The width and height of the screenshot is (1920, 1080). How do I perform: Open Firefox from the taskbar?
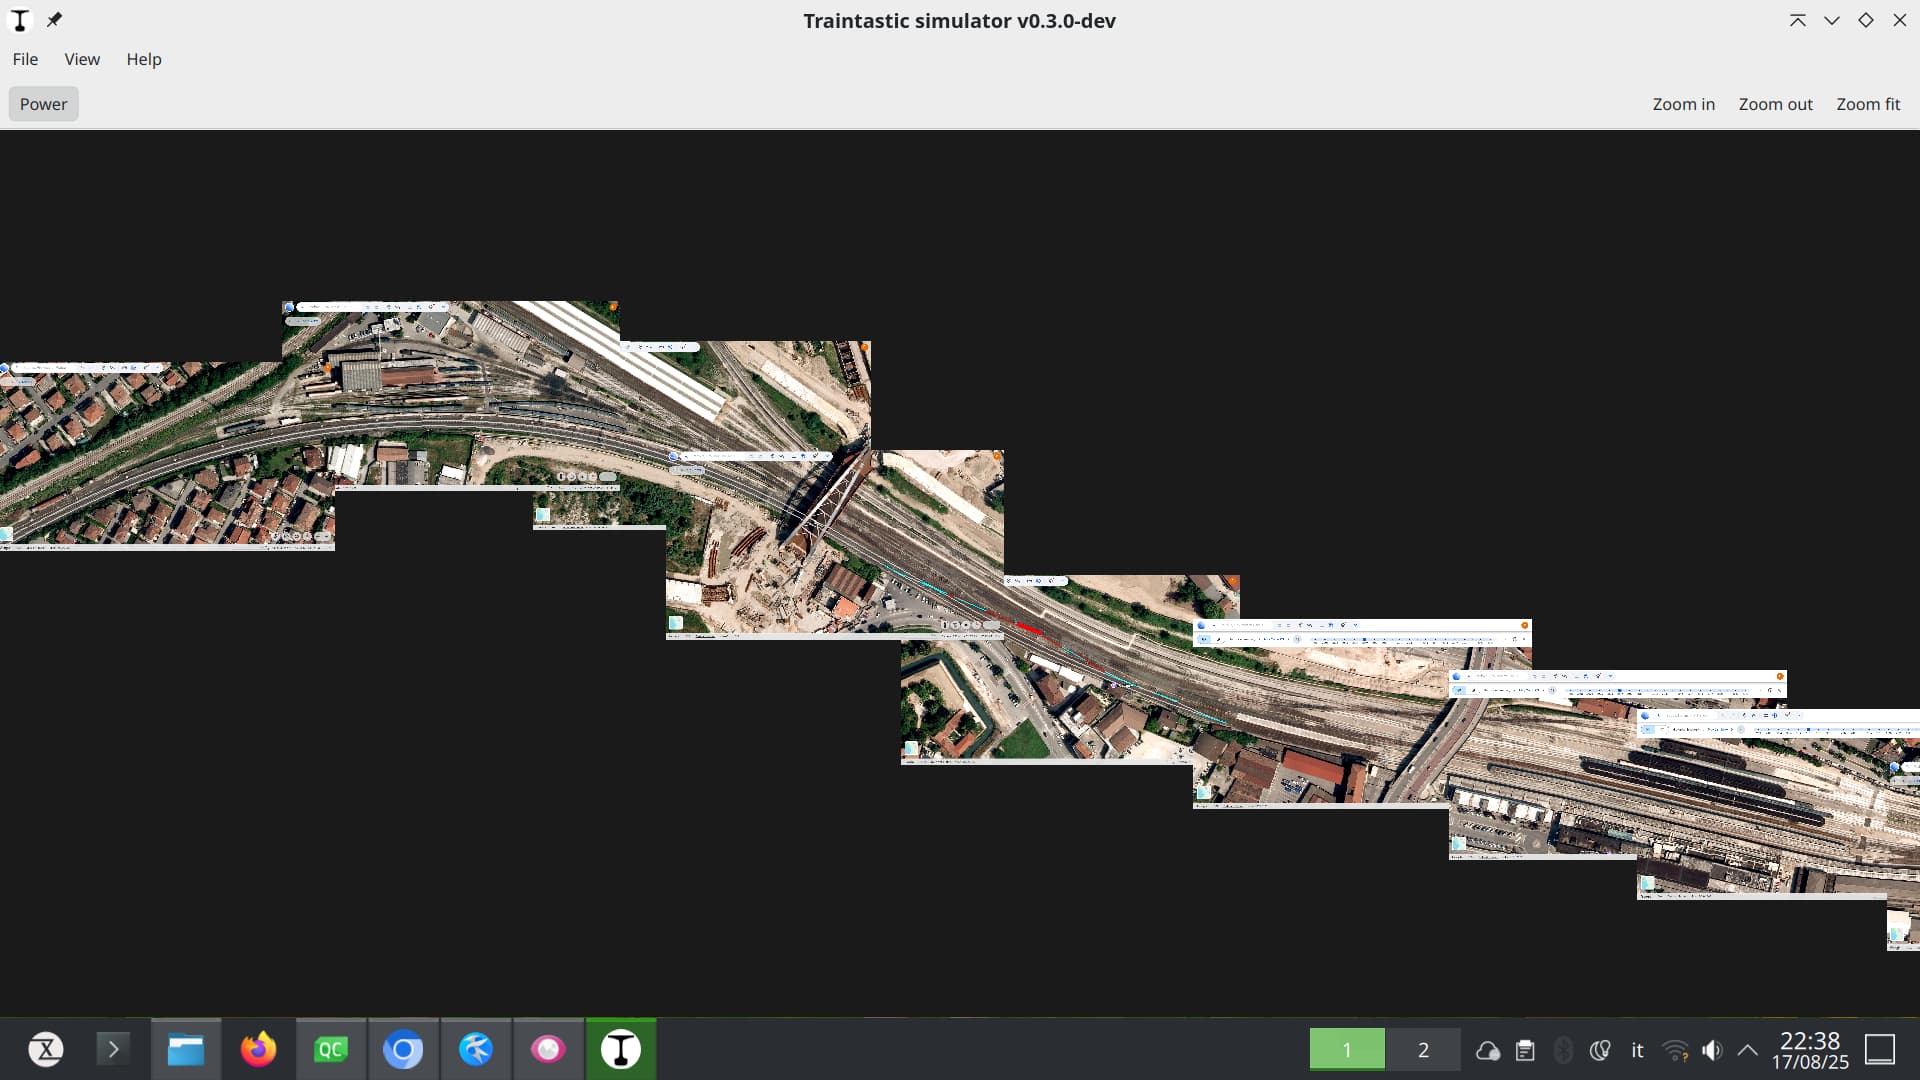coord(258,1049)
